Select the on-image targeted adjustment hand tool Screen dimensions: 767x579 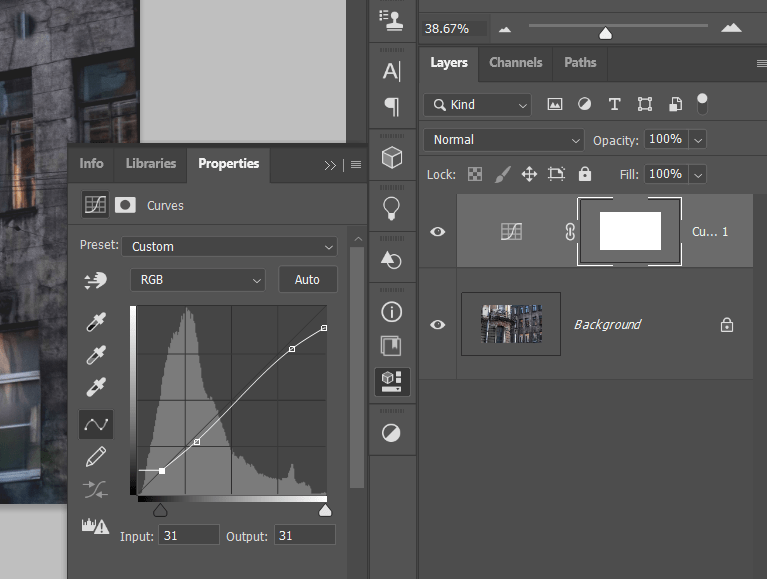pyautogui.click(x=95, y=280)
